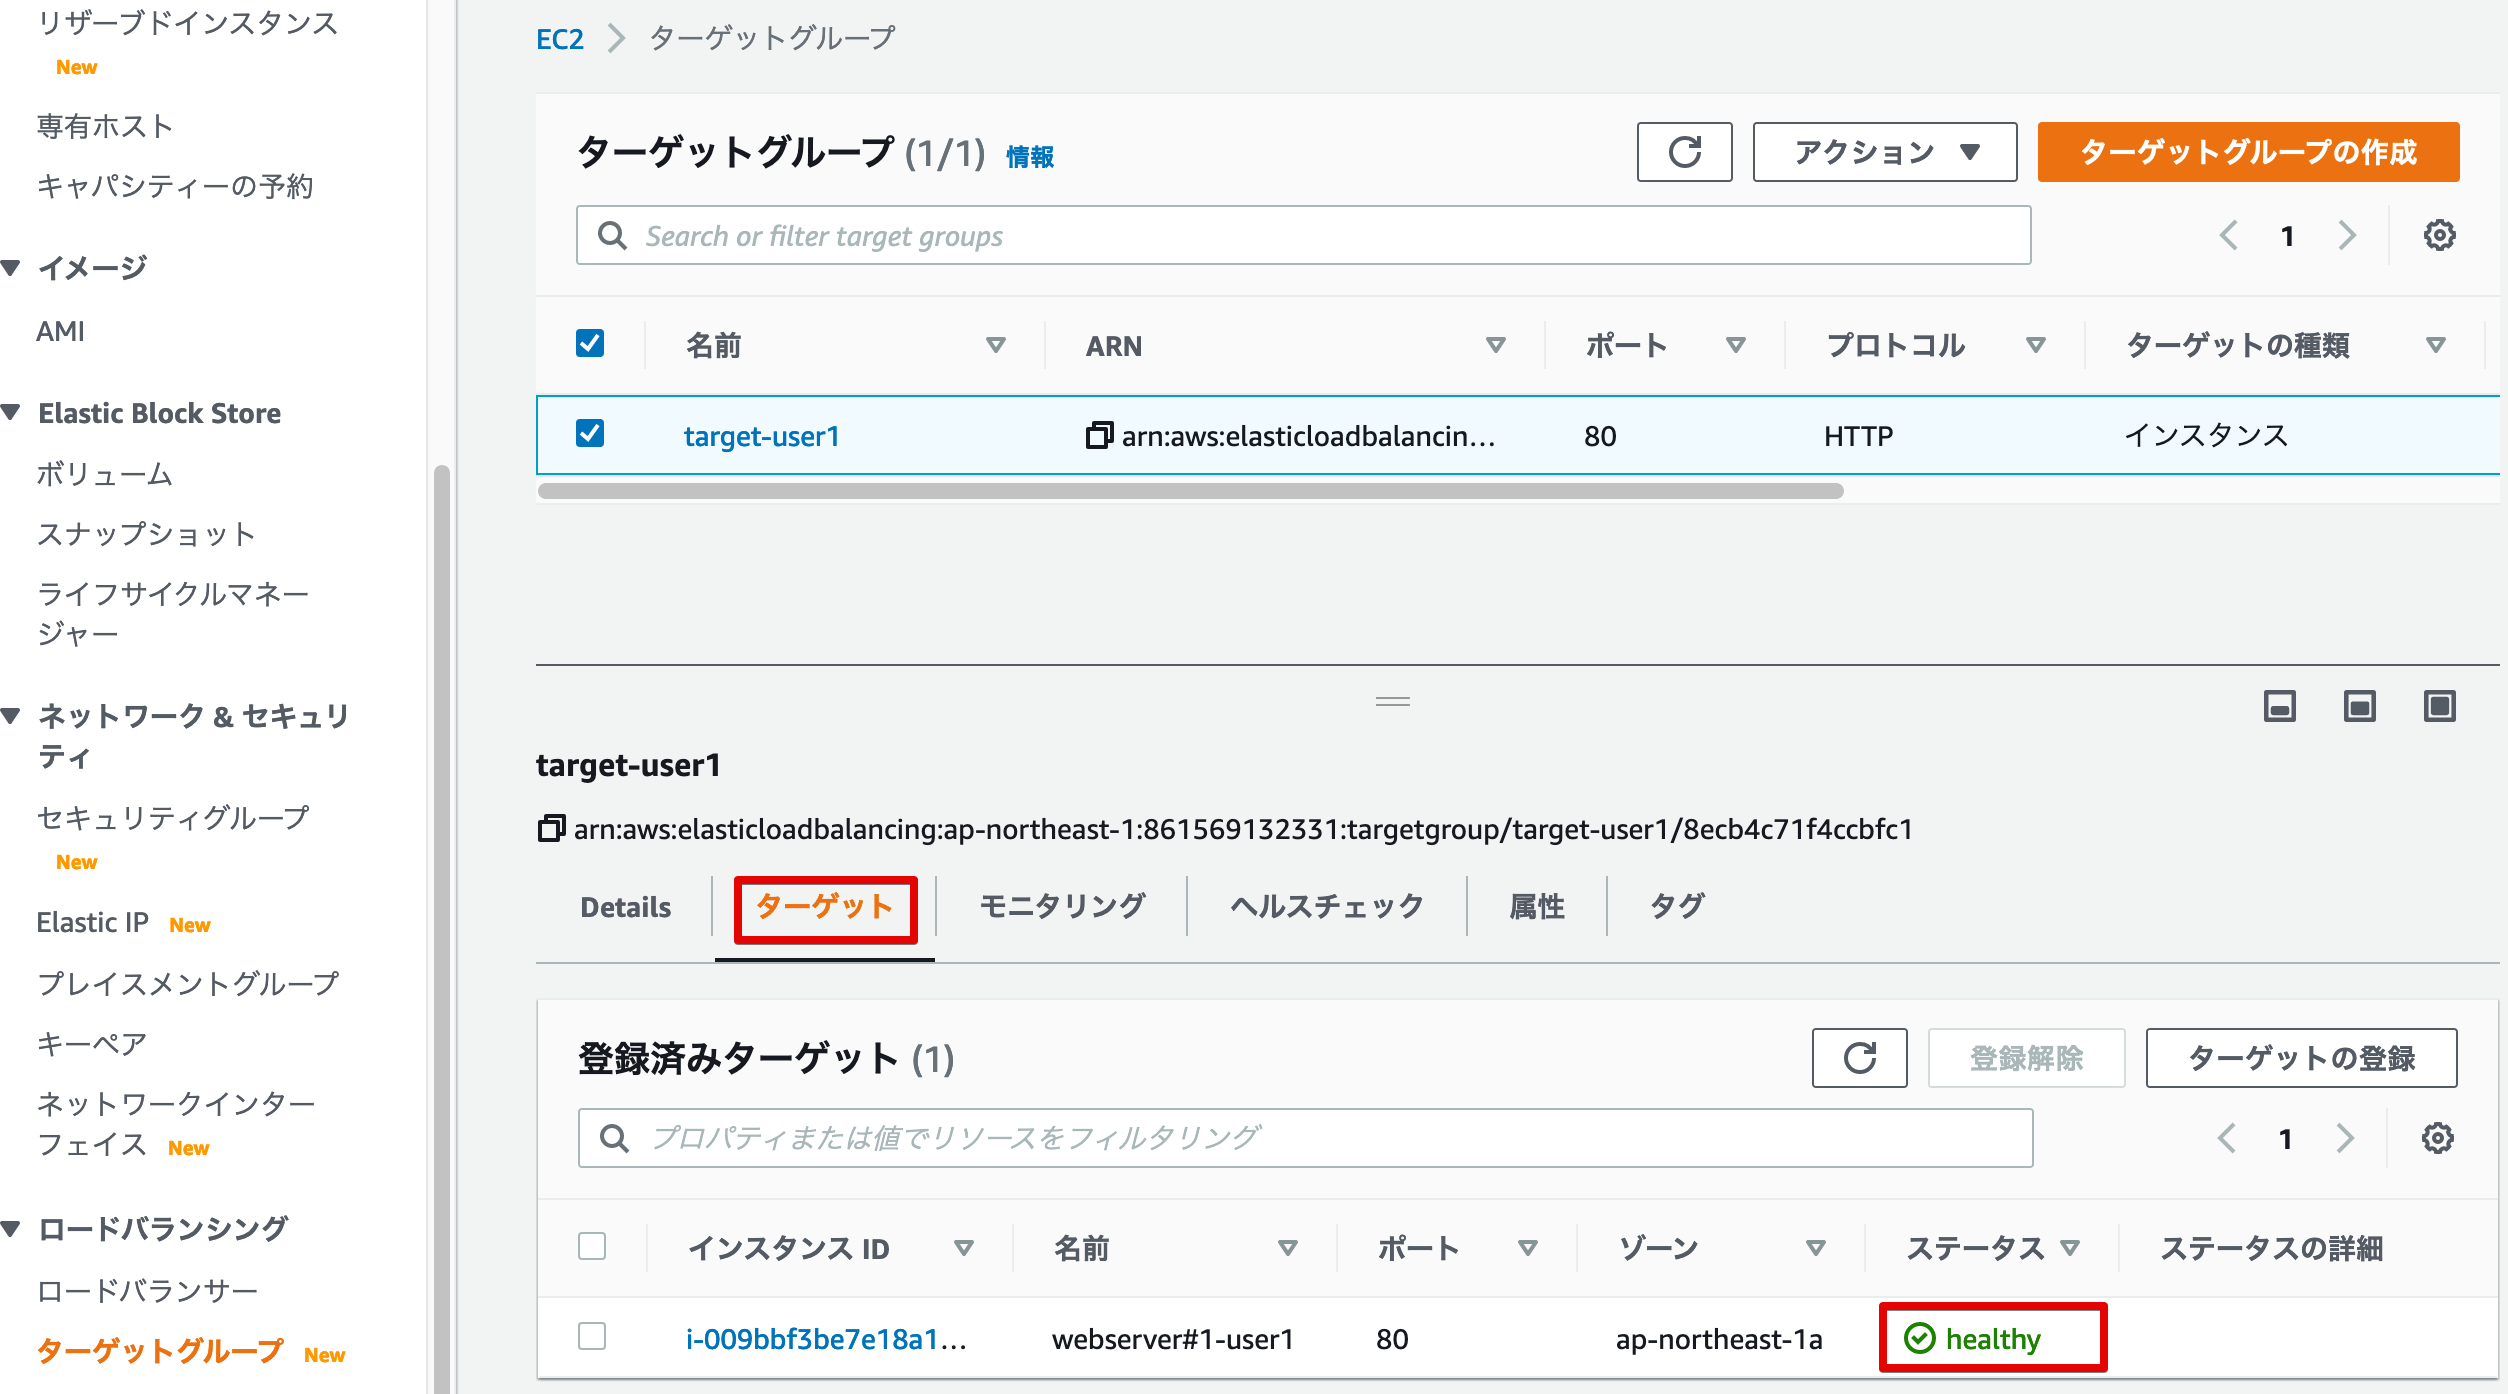Click the target groups horizontal scrollbar
The width and height of the screenshot is (2508, 1394).
[1190, 491]
